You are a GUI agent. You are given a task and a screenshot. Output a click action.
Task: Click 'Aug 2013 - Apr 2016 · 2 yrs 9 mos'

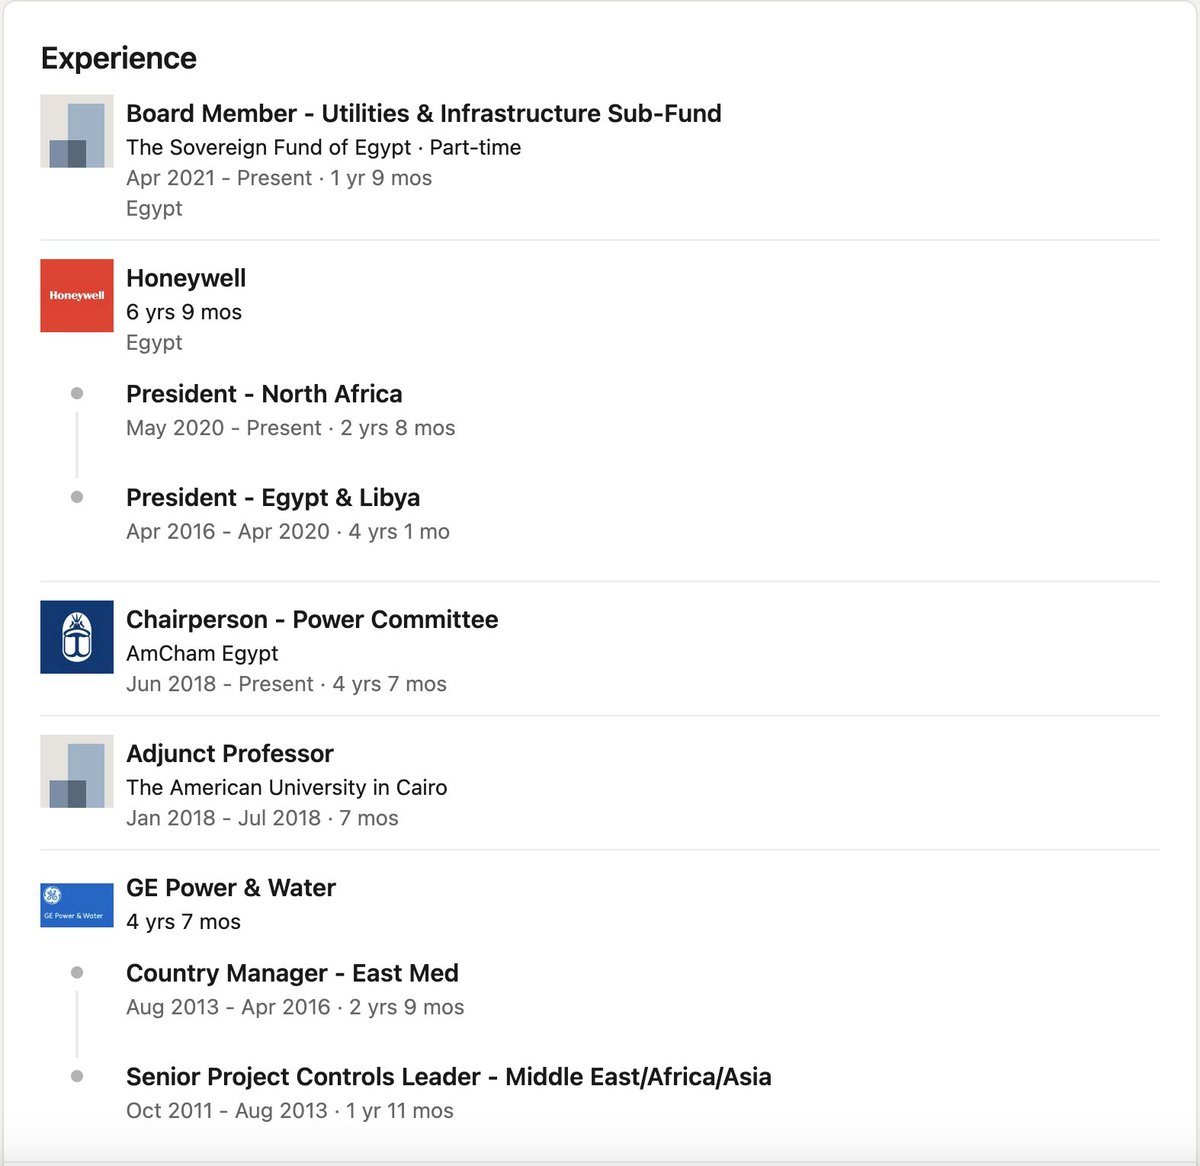click(295, 1008)
